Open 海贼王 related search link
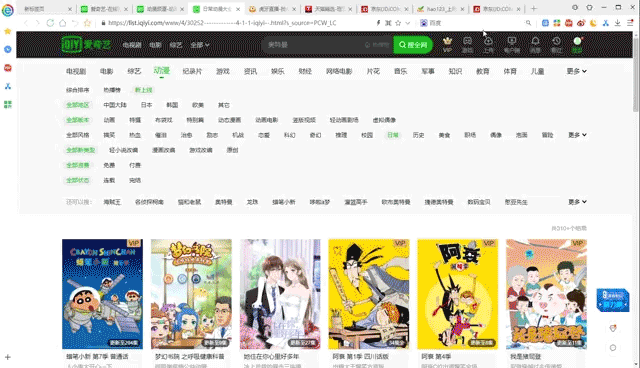 [x=112, y=202]
